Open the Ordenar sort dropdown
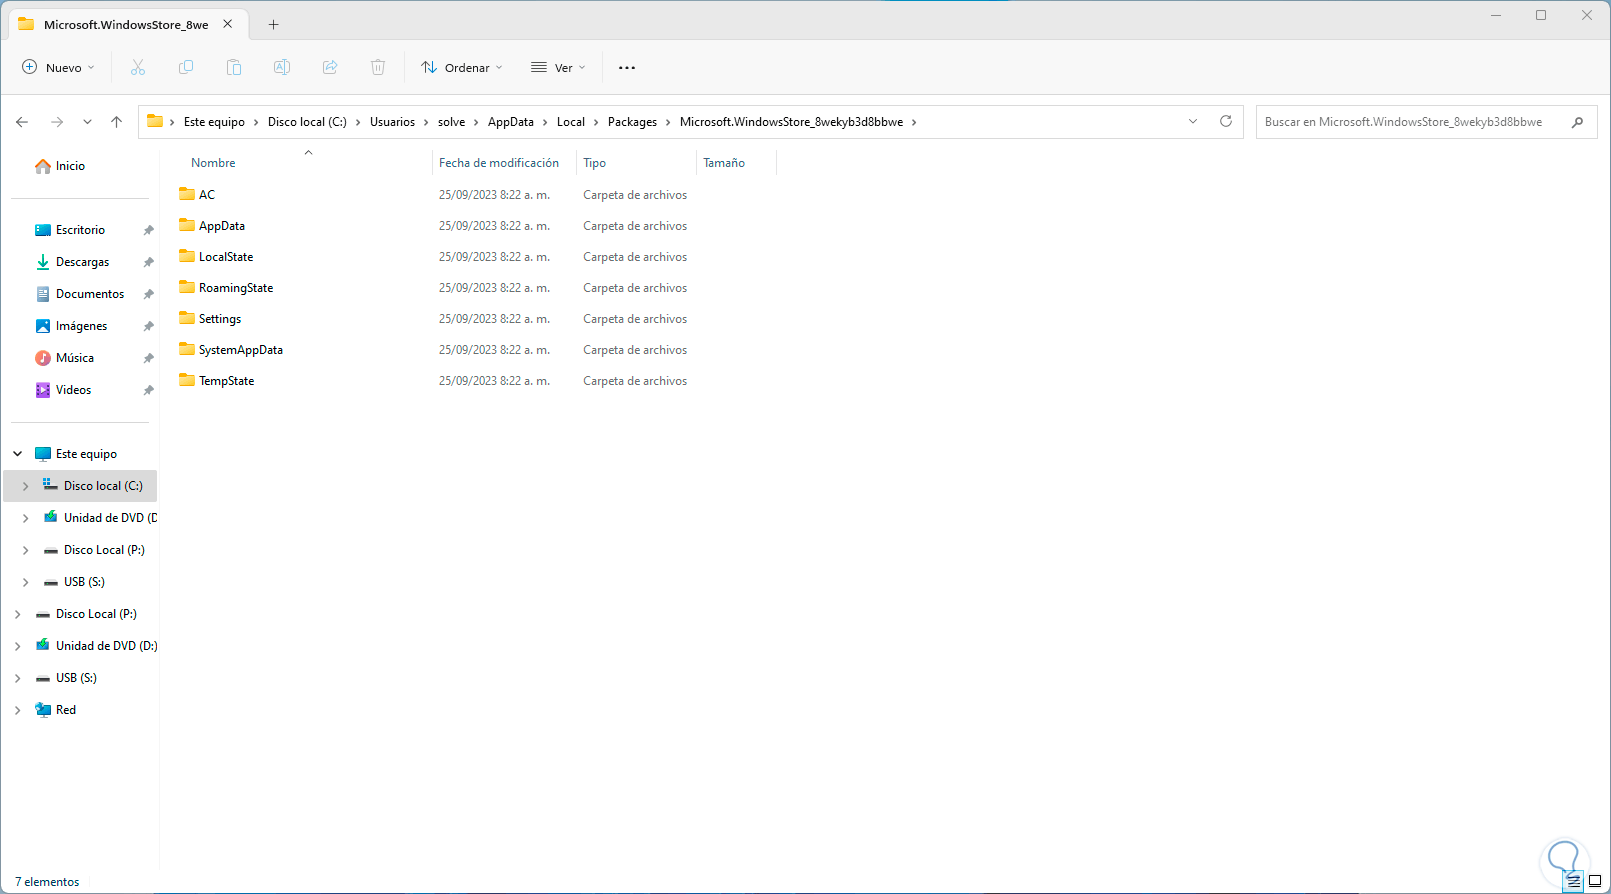Screen dimensions: 1611x894 (x=462, y=68)
